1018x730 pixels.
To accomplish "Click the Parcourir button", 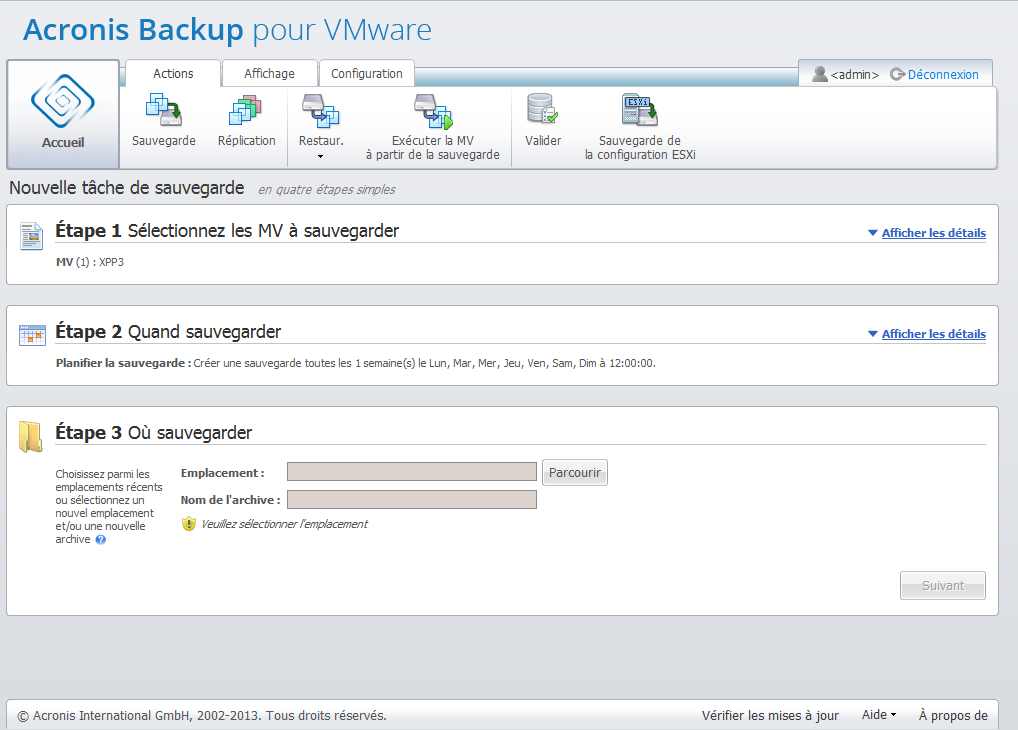I will [575, 472].
